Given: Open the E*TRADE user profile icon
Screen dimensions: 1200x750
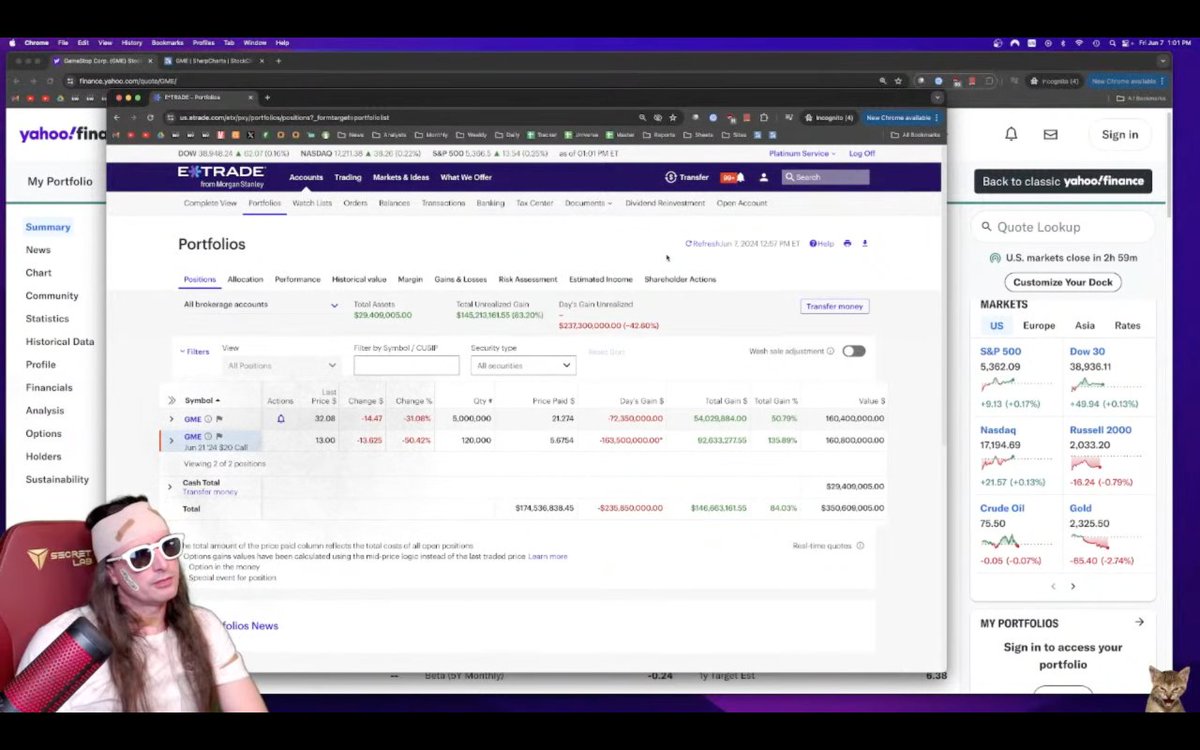Looking at the screenshot, I should (764, 177).
